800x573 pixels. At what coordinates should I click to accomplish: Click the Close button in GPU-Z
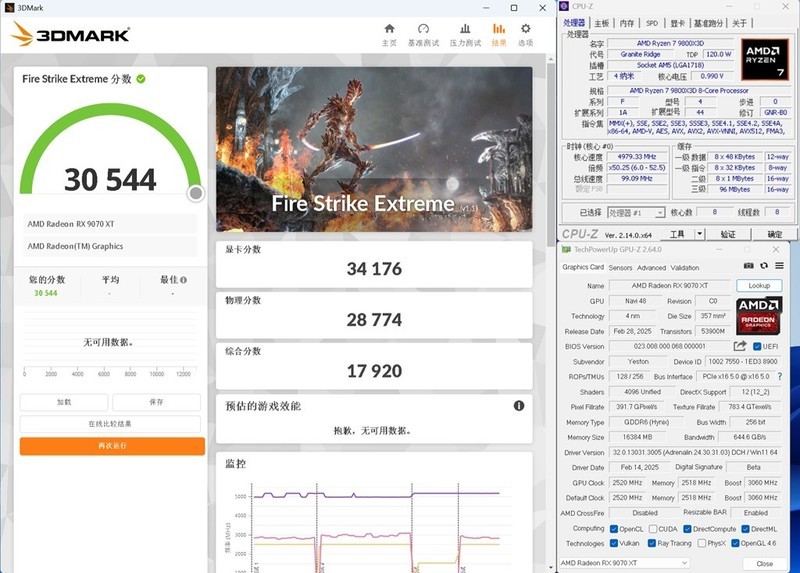(x=764, y=563)
